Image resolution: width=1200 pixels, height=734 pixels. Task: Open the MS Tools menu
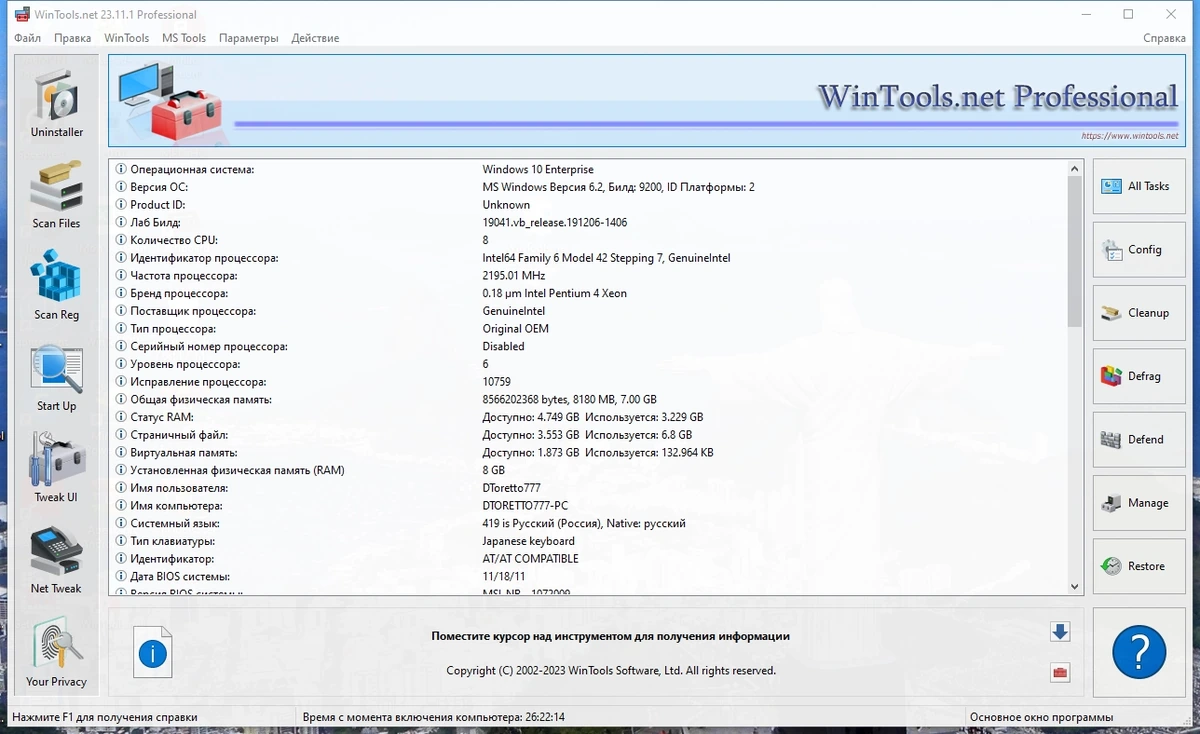point(184,38)
